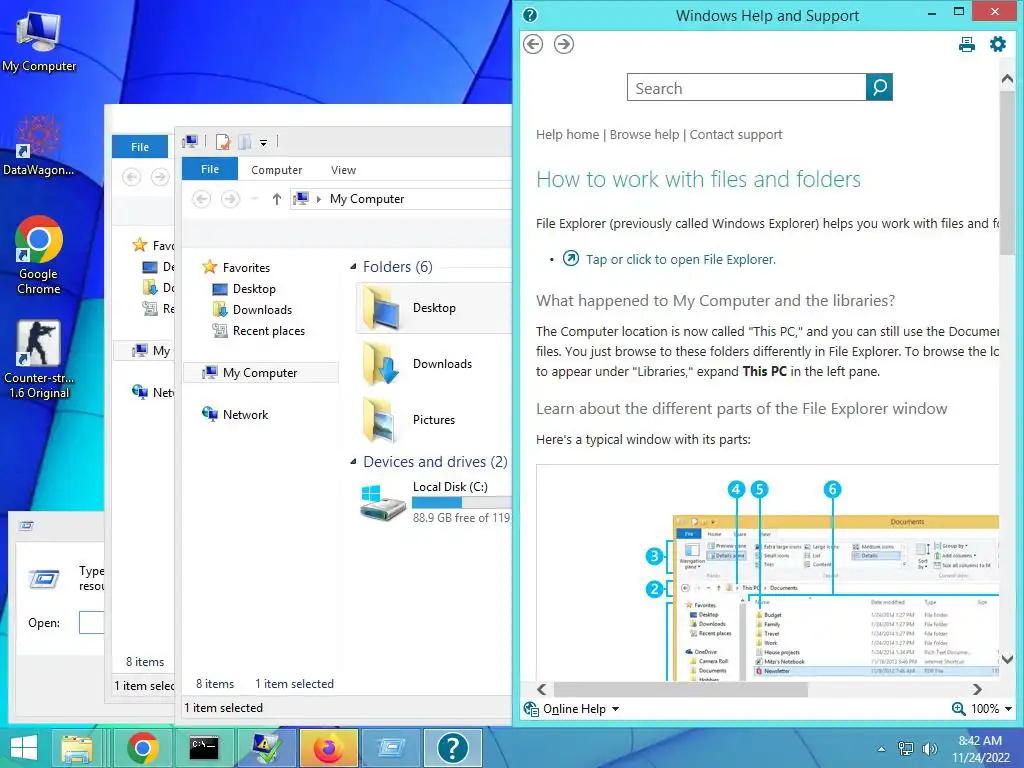Click the Help vertical scrollbar down arrow
The image size is (1024, 768).
1007,658
